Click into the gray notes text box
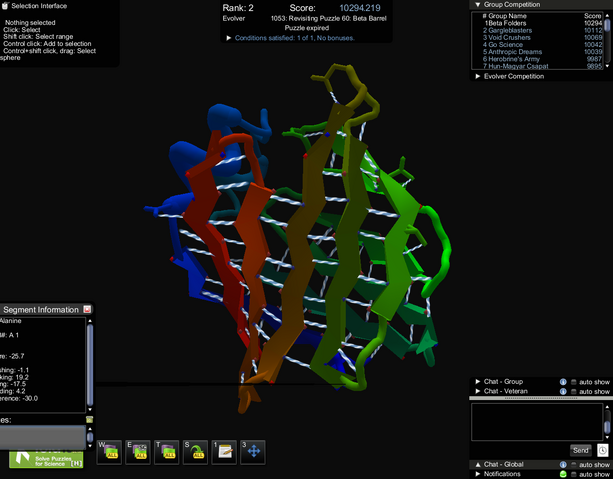 click(43, 437)
